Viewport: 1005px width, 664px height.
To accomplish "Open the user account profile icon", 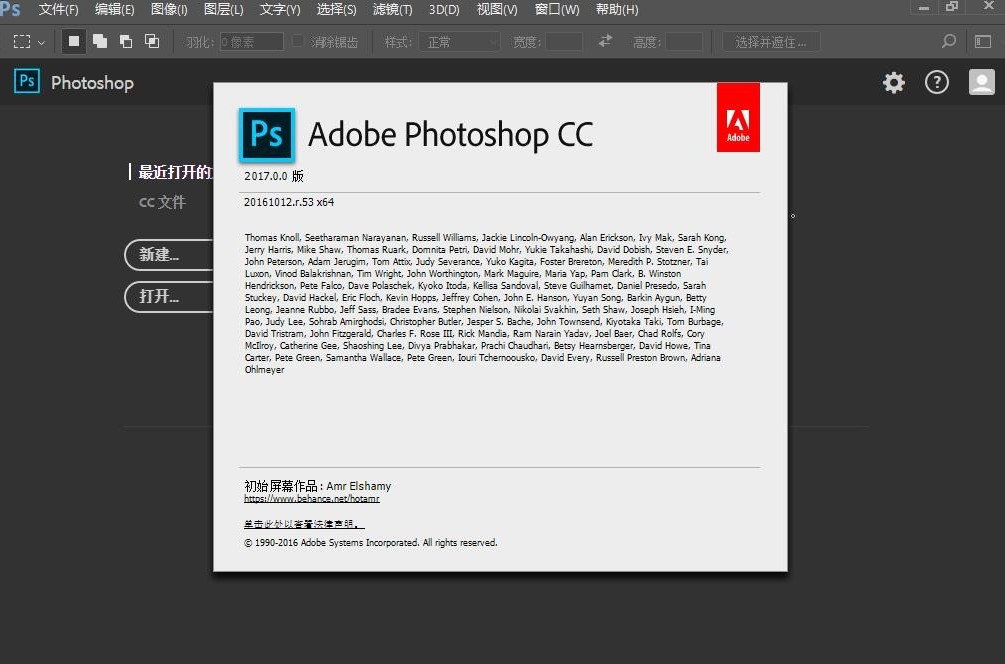I will (981, 82).
